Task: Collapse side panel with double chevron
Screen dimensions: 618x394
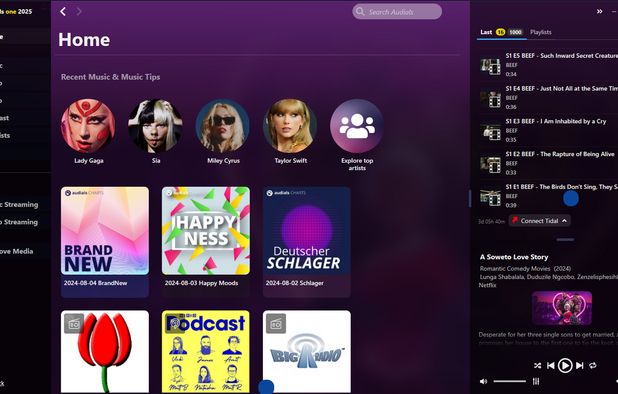Action: pyautogui.click(x=599, y=11)
